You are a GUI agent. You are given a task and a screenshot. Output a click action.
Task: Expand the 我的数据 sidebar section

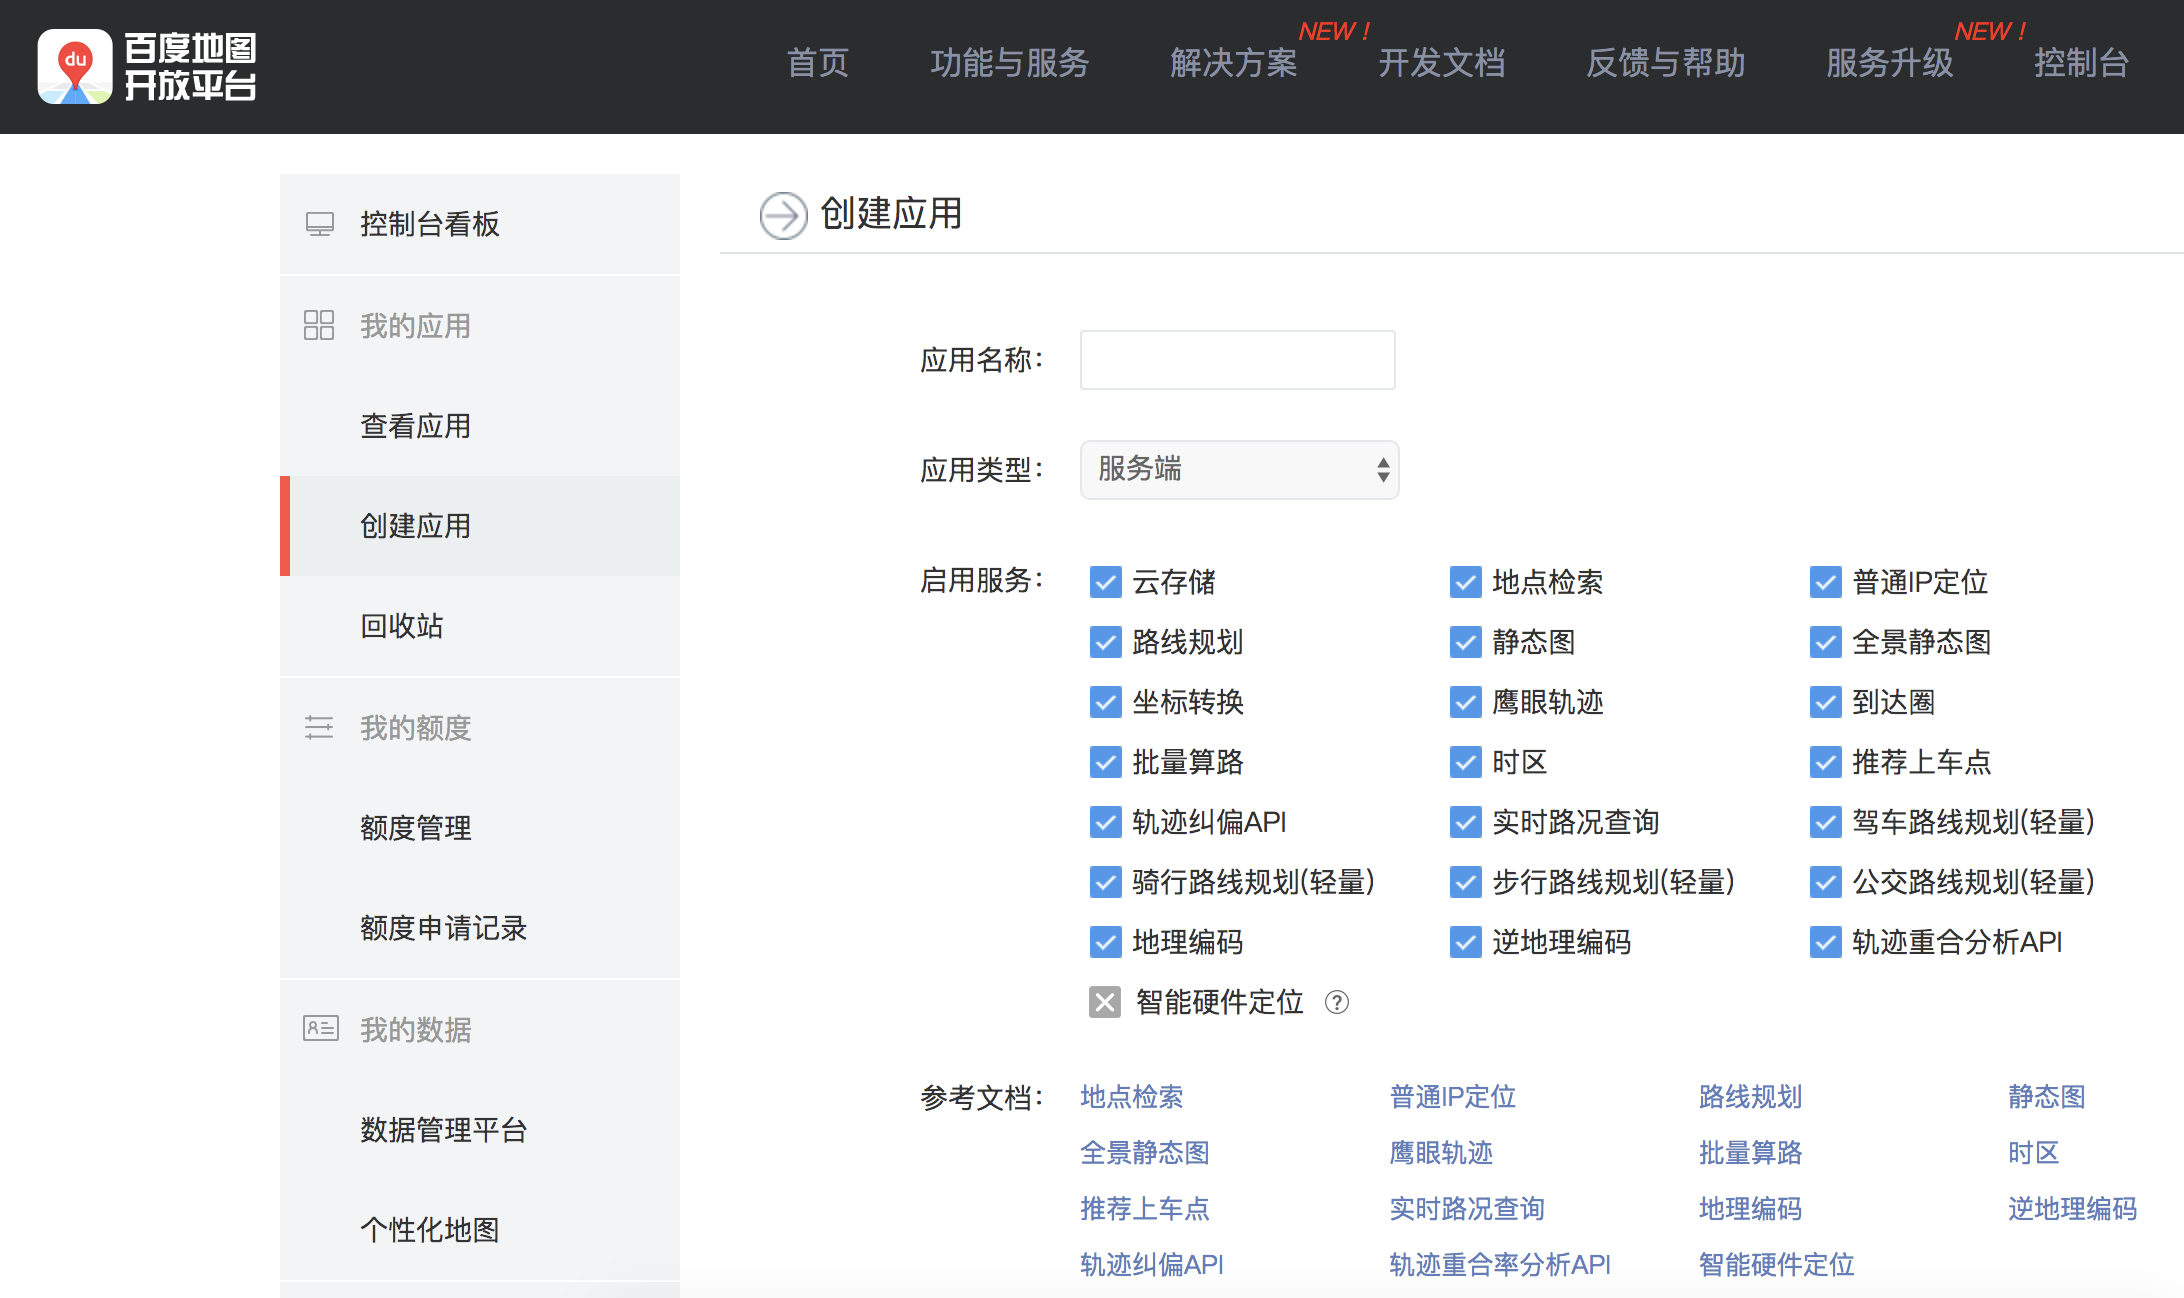click(x=480, y=1030)
